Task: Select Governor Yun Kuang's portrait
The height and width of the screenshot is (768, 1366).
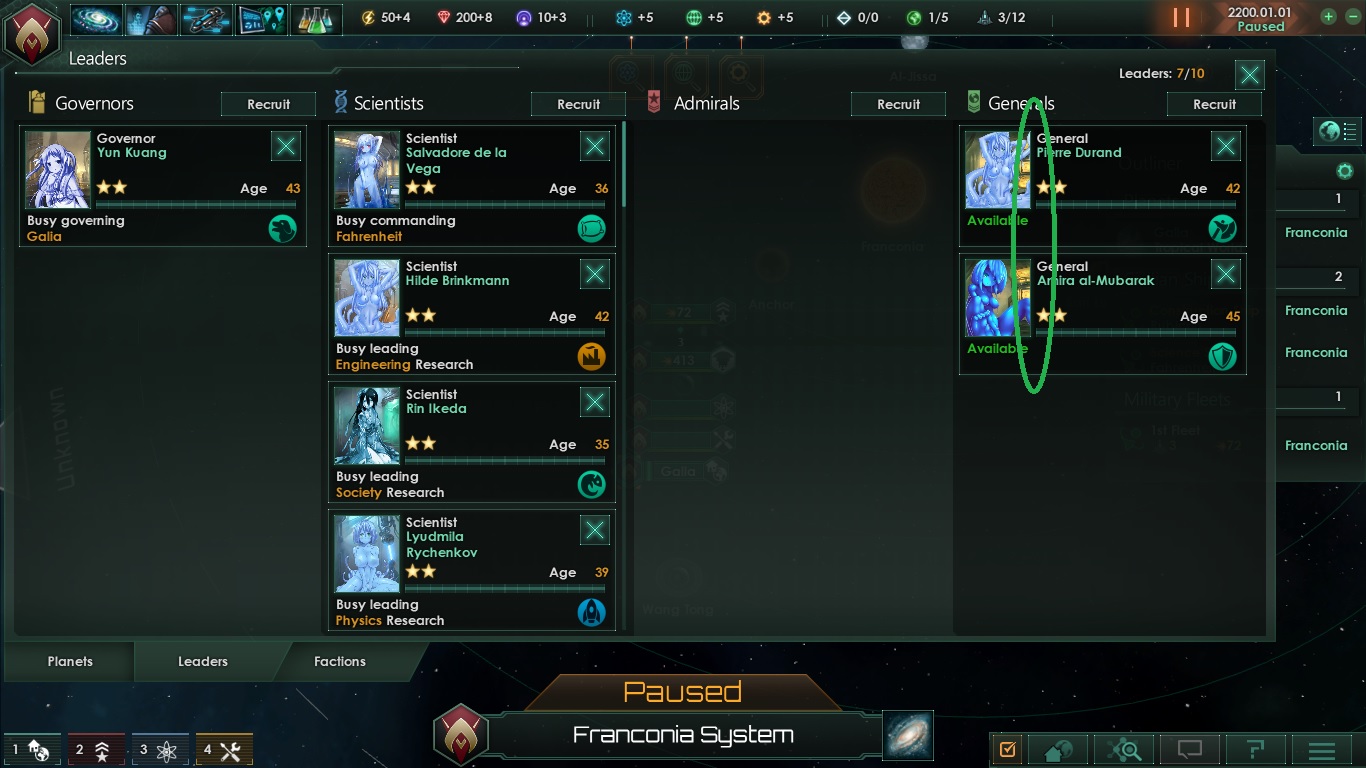Action: tap(58, 170)
